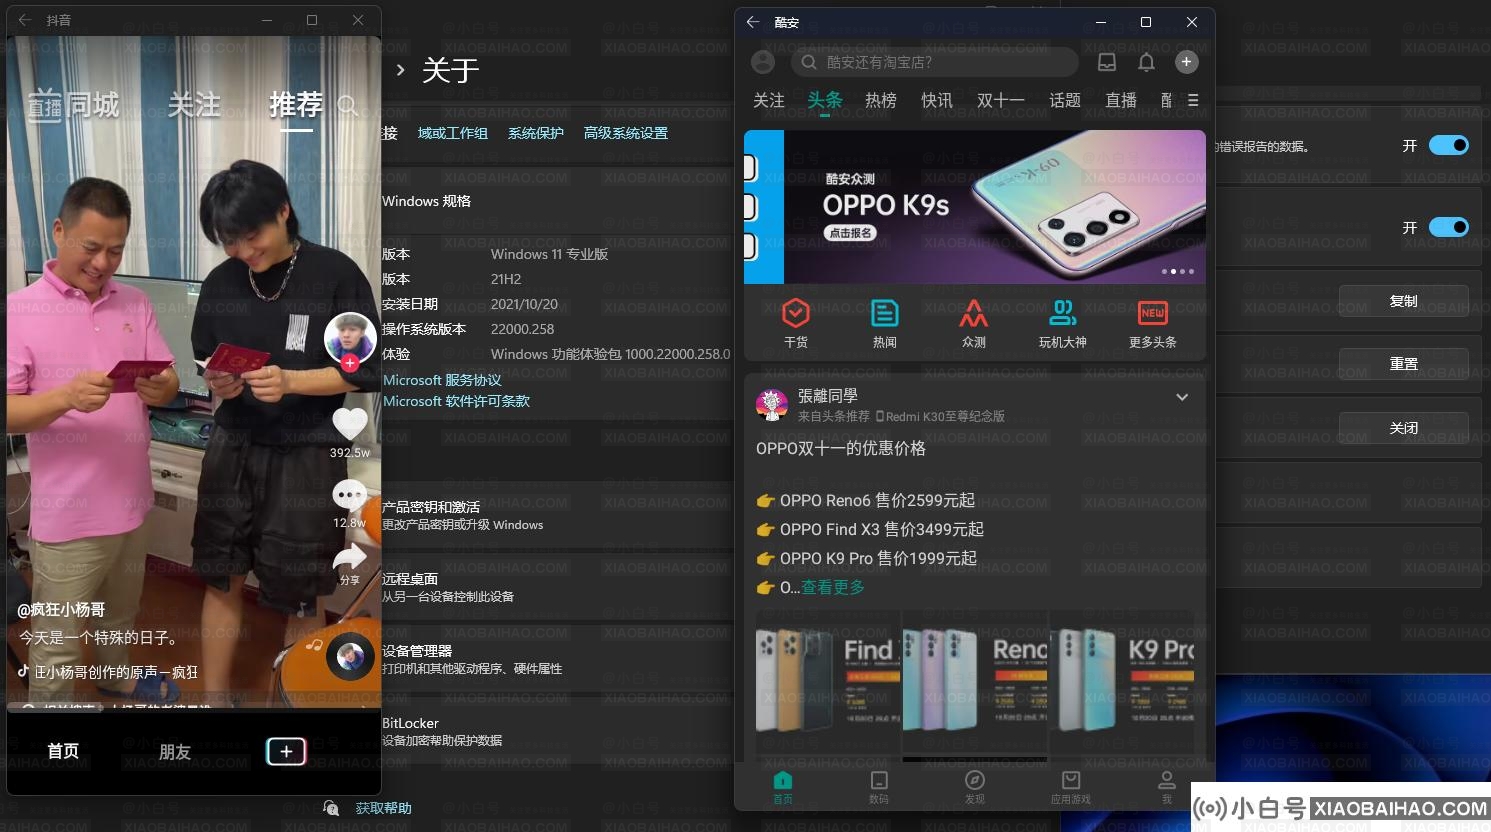1491x832 pixels.
Task: Open the Coolapk inbox tray icon
Action: pyautogui.click(x=1107, y=62)
